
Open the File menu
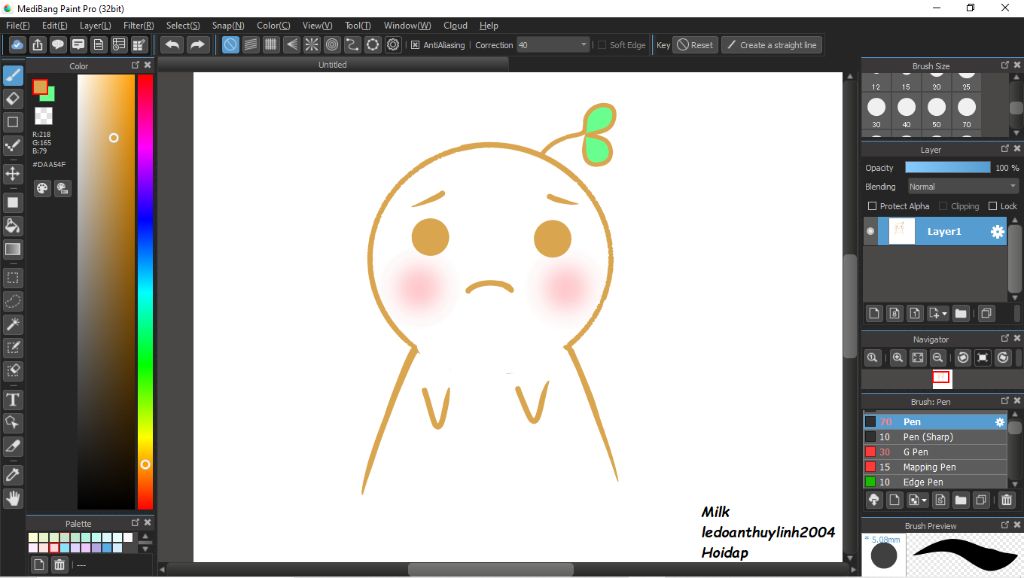point(18,25)
